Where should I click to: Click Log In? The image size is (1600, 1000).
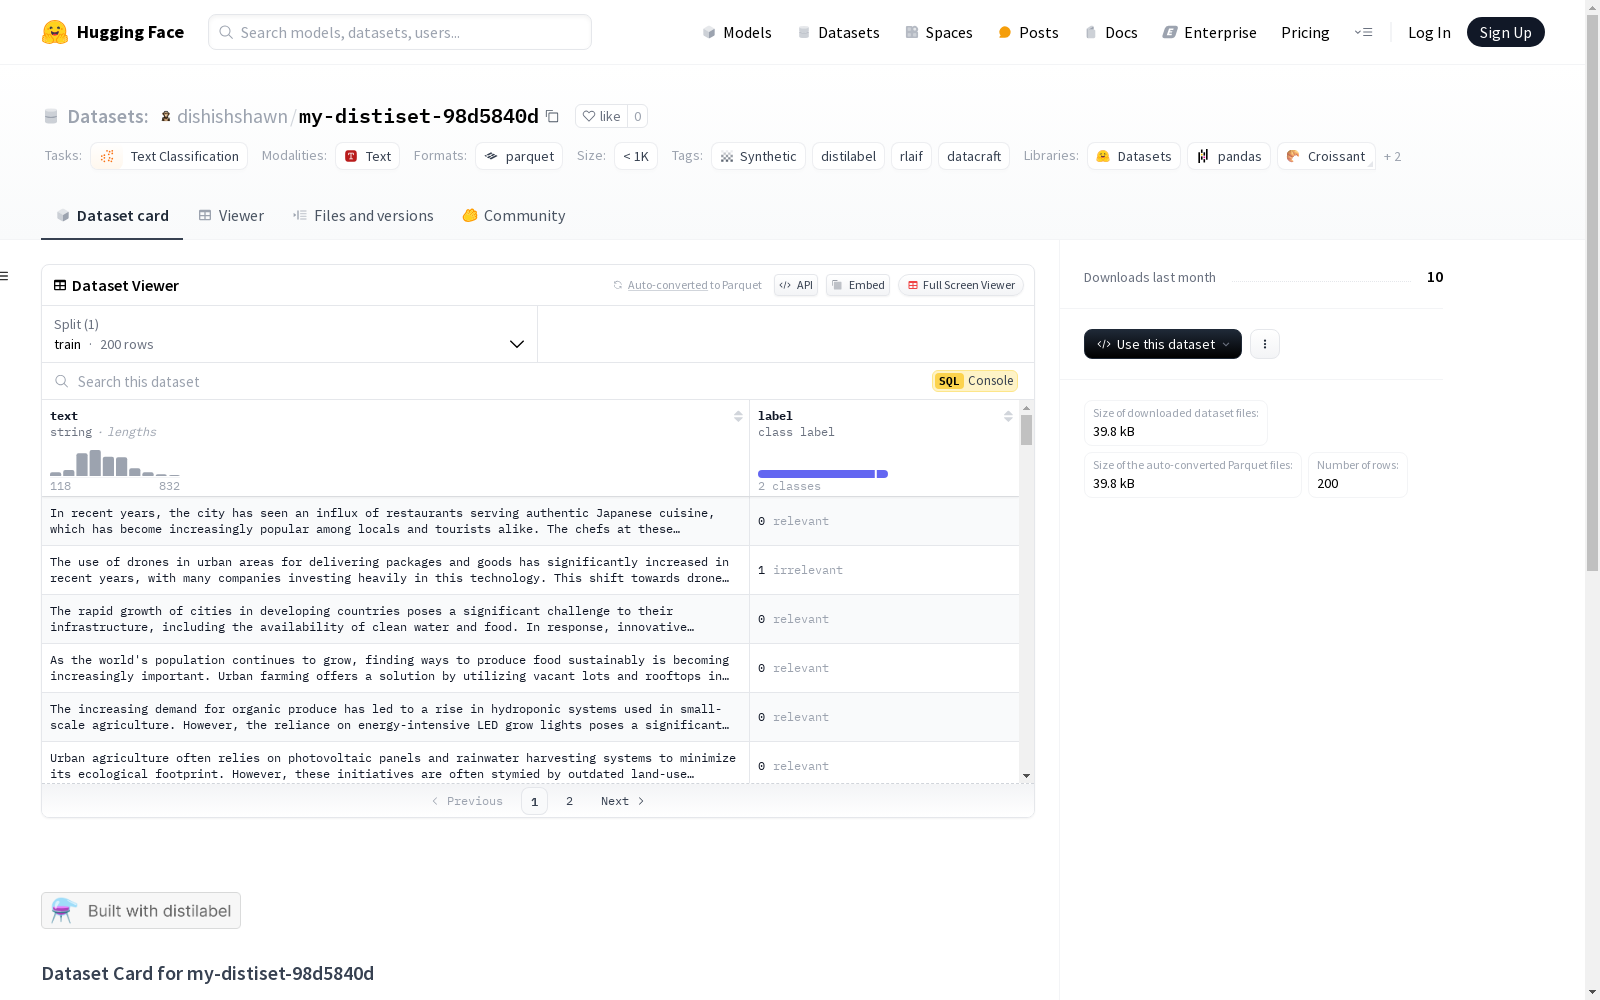point(1429,32)
